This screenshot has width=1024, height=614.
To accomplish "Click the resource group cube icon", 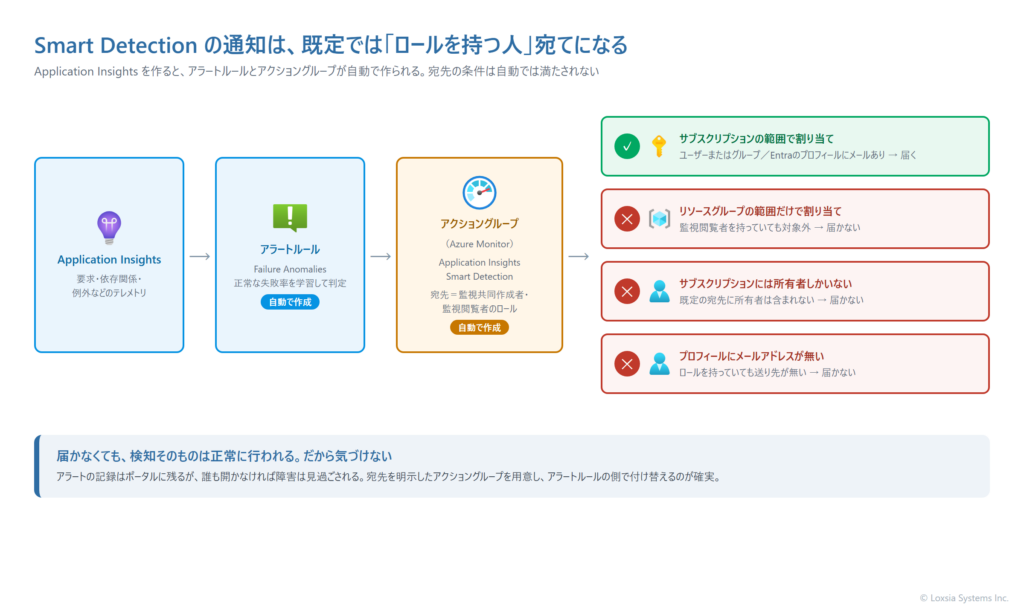I will 660,219.
